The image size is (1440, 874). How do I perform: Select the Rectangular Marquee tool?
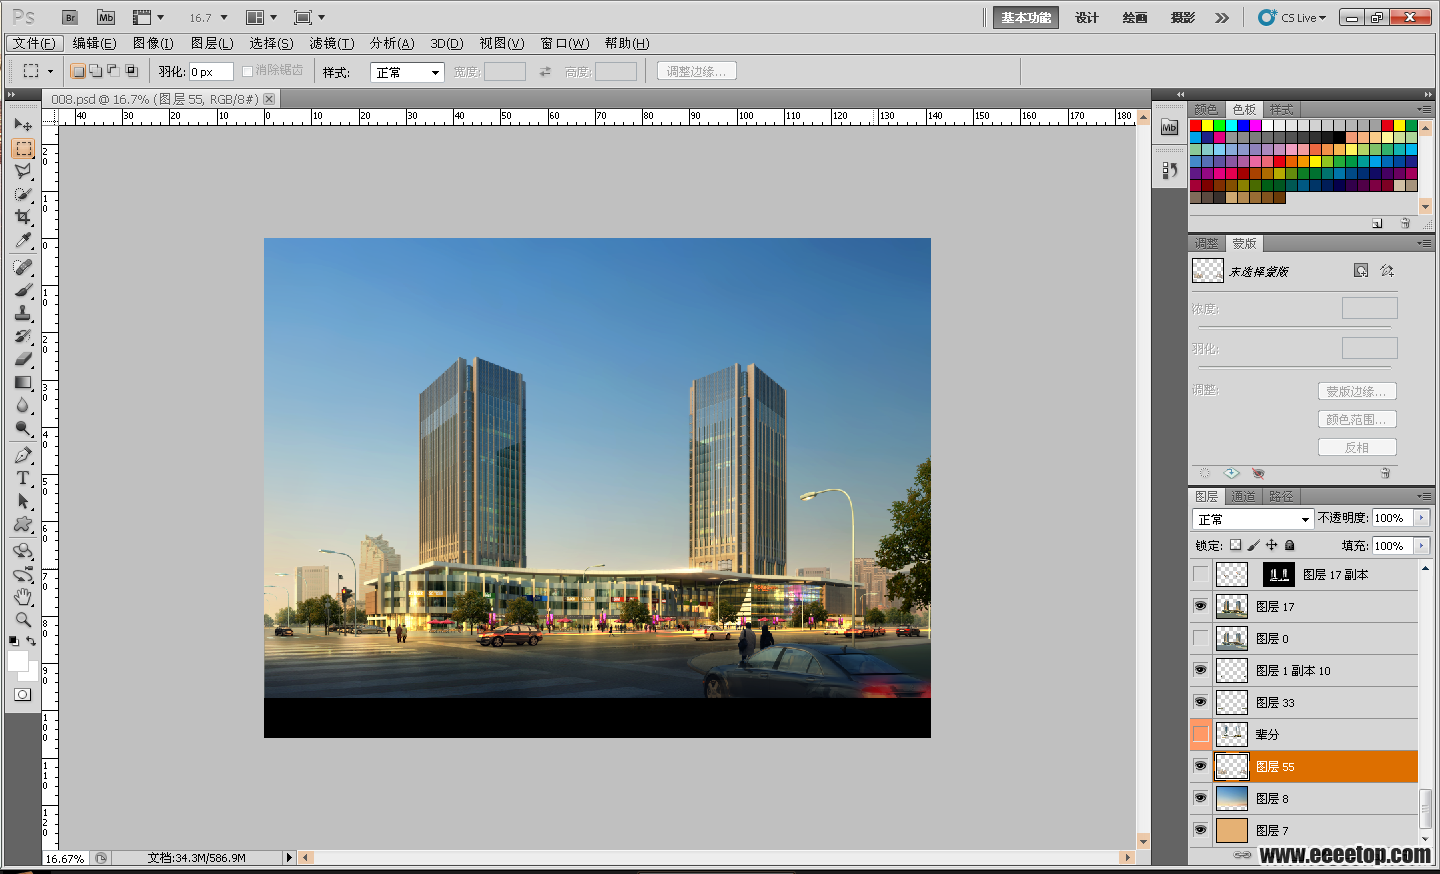click(x=23, y=148)
